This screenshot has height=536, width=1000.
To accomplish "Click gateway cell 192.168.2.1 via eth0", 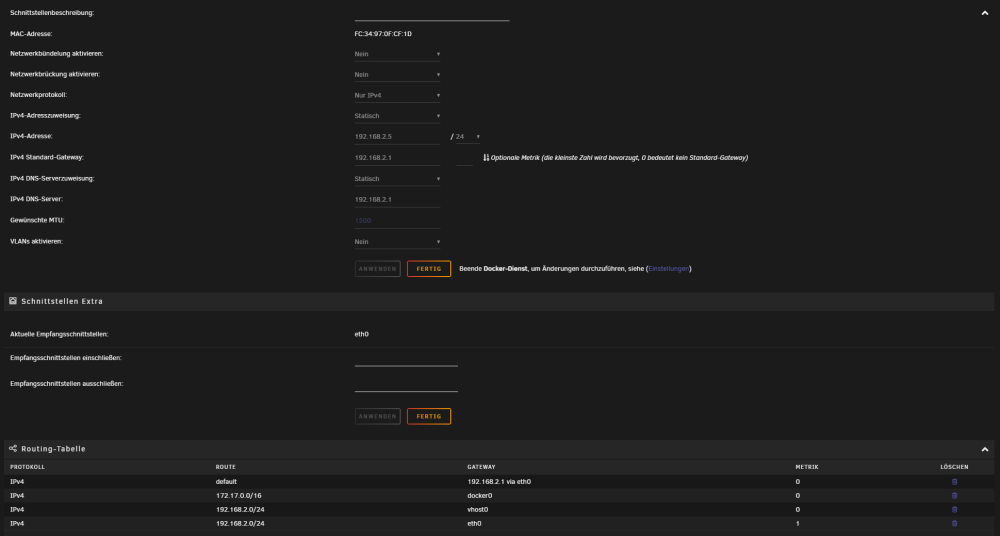I will (x=499, y=482).
